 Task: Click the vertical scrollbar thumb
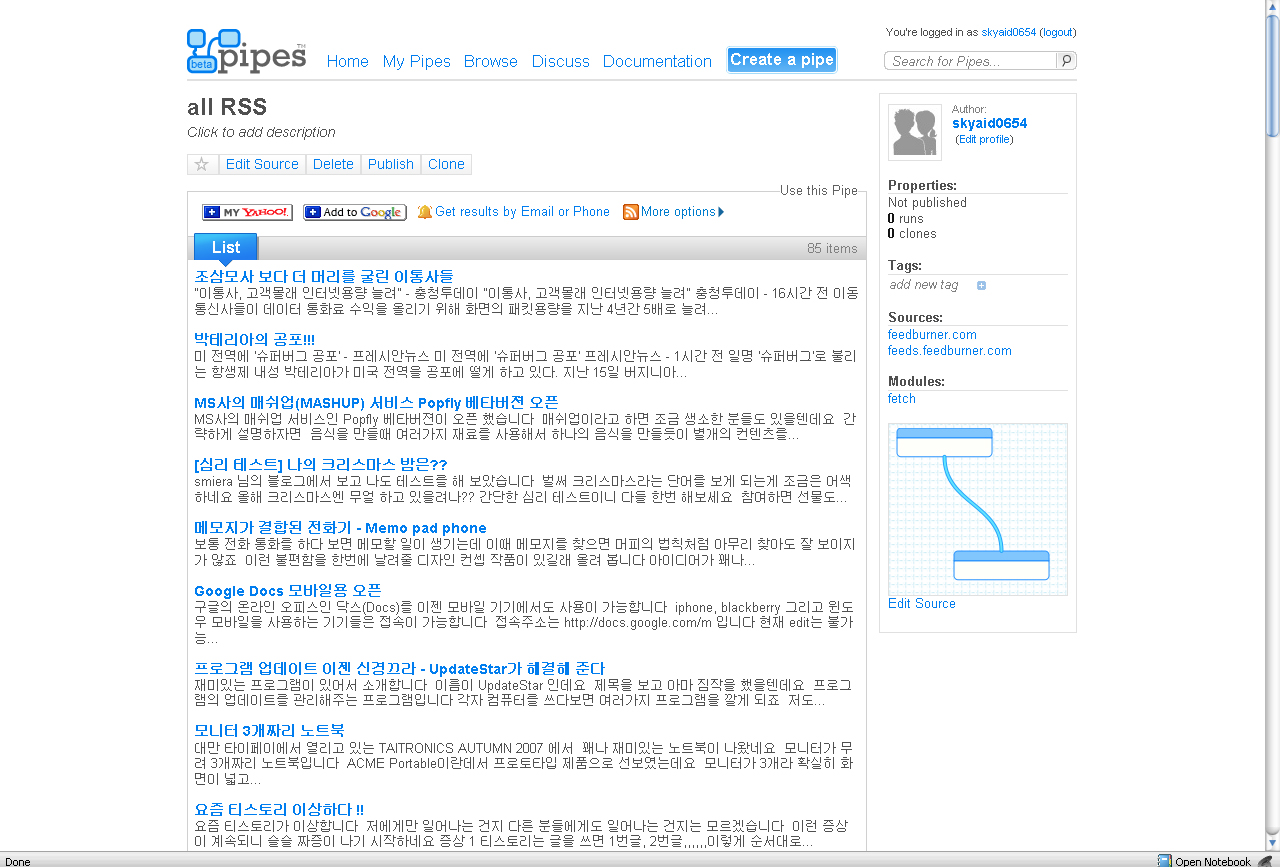(1272, 75)
